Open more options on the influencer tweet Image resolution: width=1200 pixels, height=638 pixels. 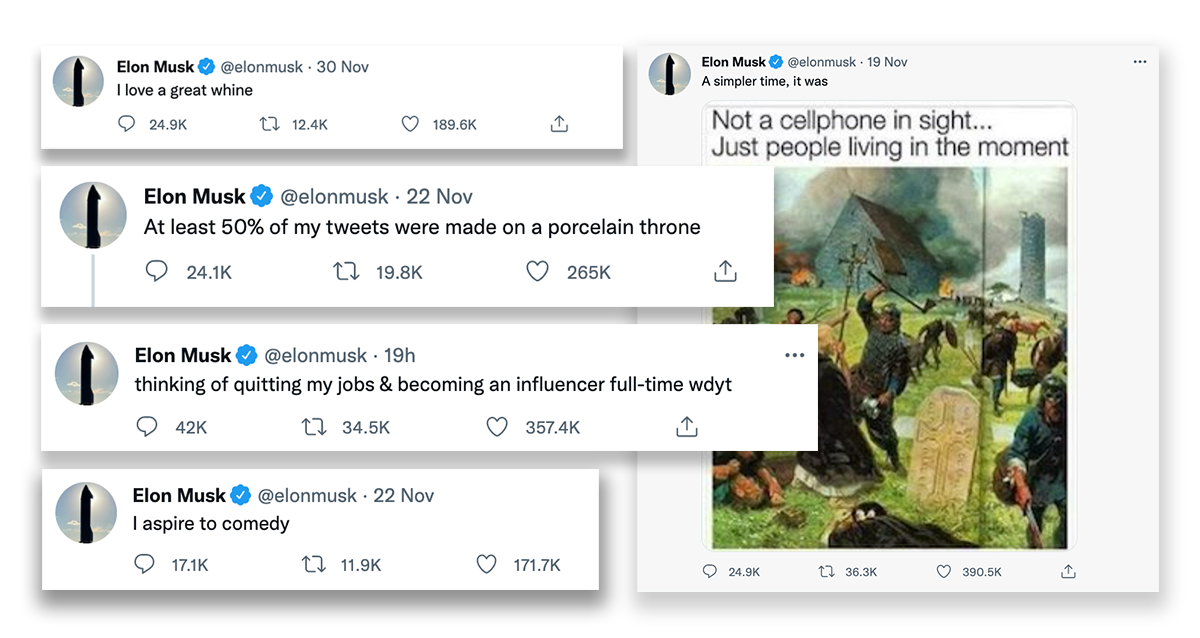tap(795, 355)
